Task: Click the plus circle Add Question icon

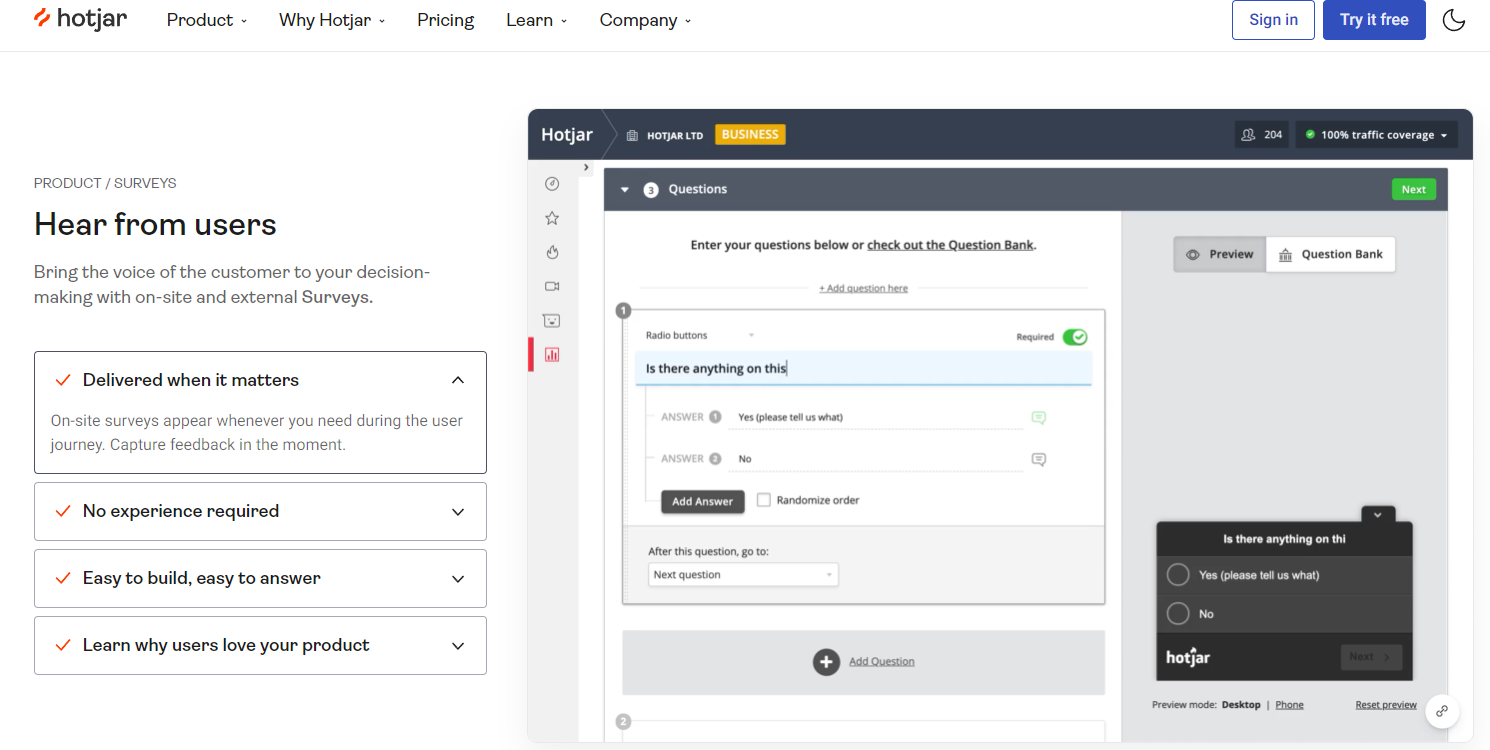Action: [x=826, y=662]
